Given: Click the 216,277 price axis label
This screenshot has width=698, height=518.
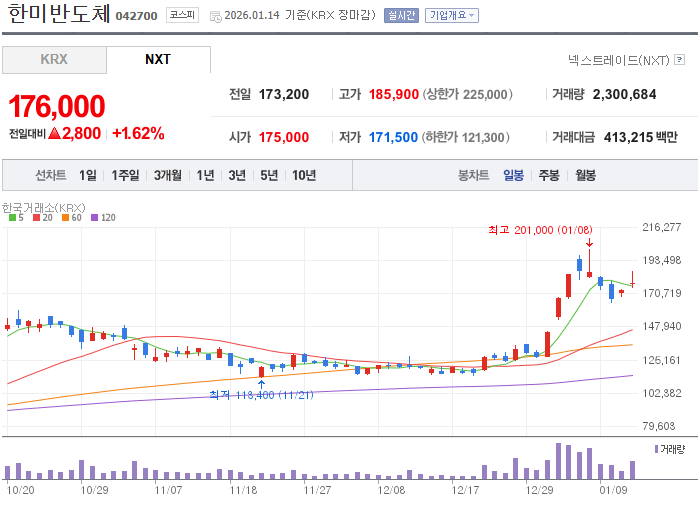Looking at the screenshot, I should pyautogui.click(x=661, y=227).
